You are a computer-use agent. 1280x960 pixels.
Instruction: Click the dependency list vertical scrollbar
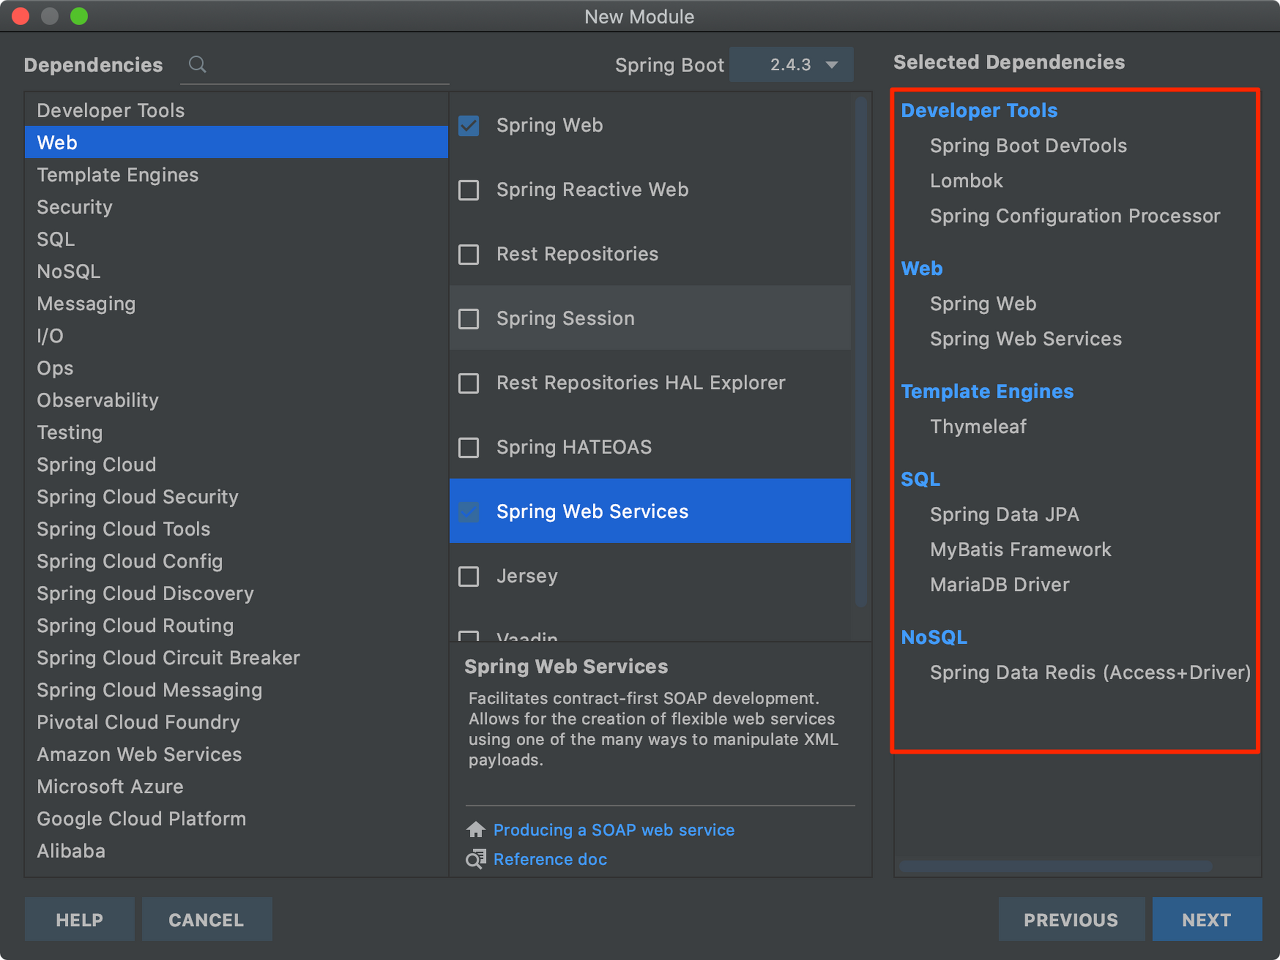coord(861,352)
